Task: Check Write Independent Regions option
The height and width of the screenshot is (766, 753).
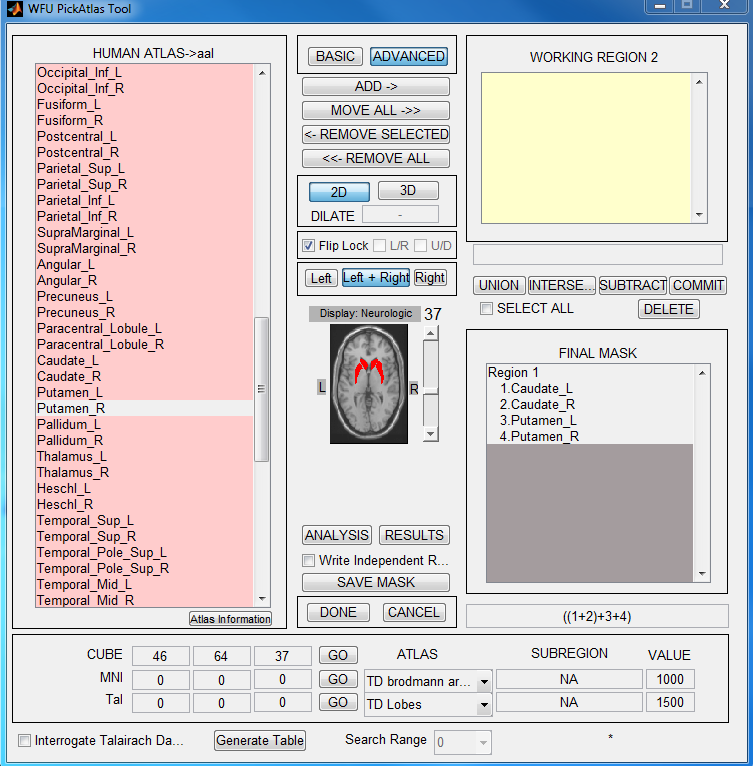Action: click(x=309, y=561)
